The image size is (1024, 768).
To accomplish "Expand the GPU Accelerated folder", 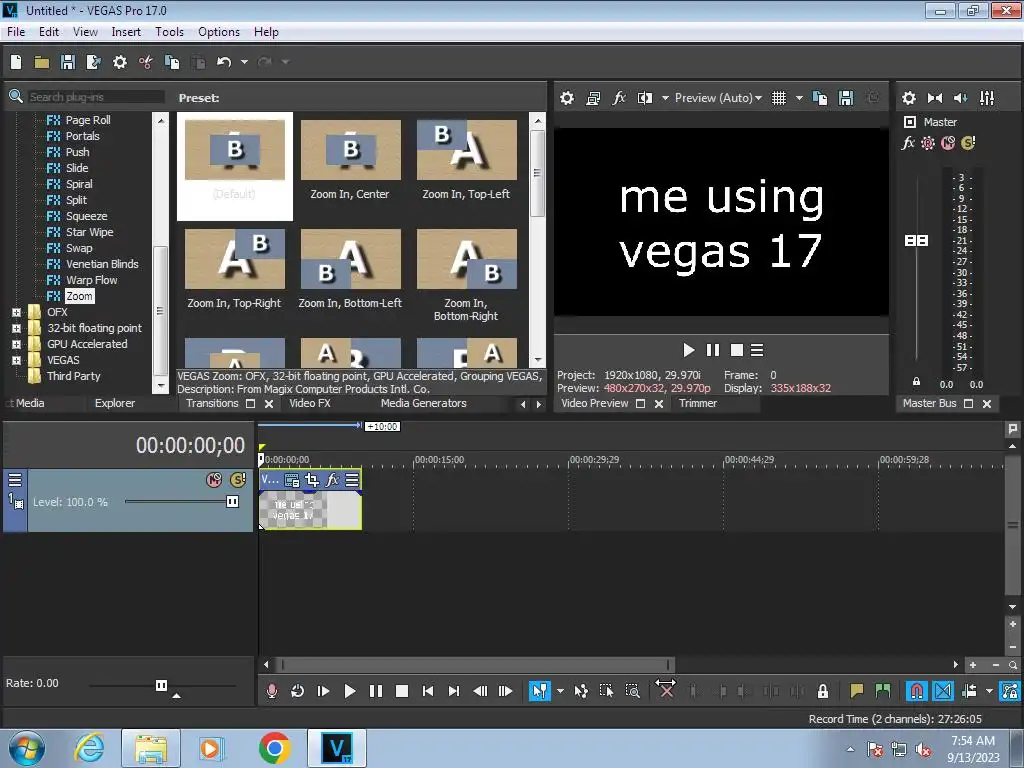I will tap(16, 344).
